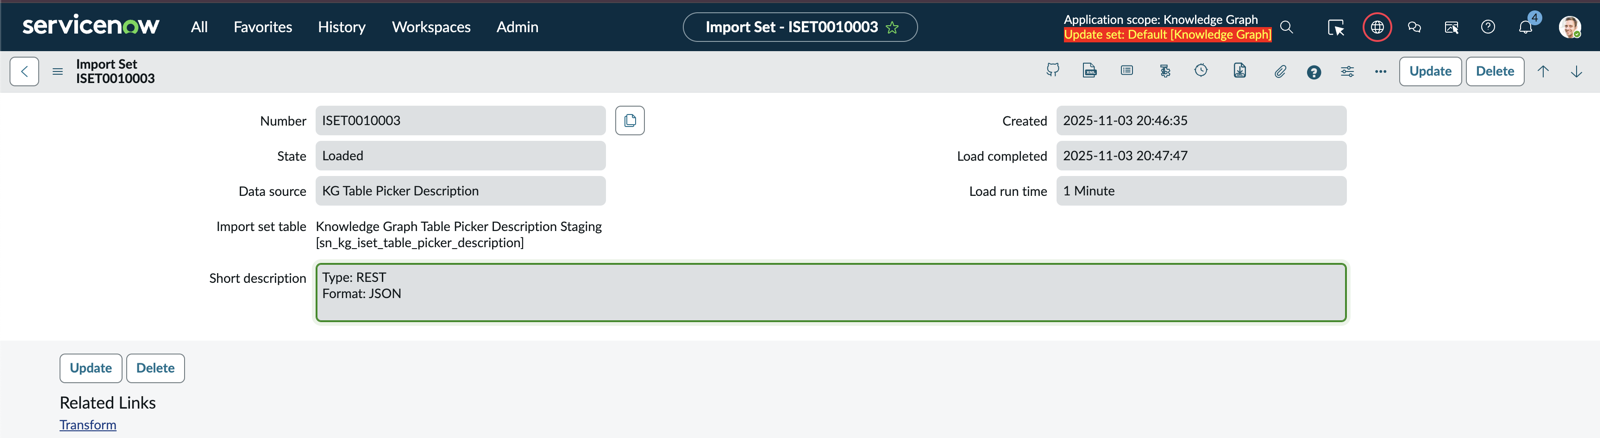This screenshot has height=438, width=1600.
Task: Click the Transform related link
Action: pos(88,425)
